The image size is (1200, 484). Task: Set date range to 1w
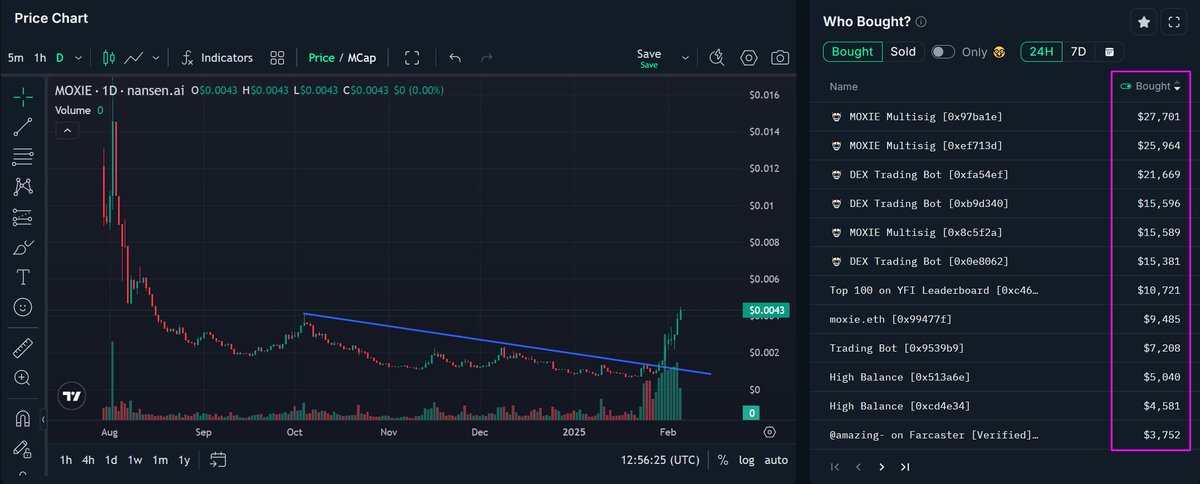point(135,460)
